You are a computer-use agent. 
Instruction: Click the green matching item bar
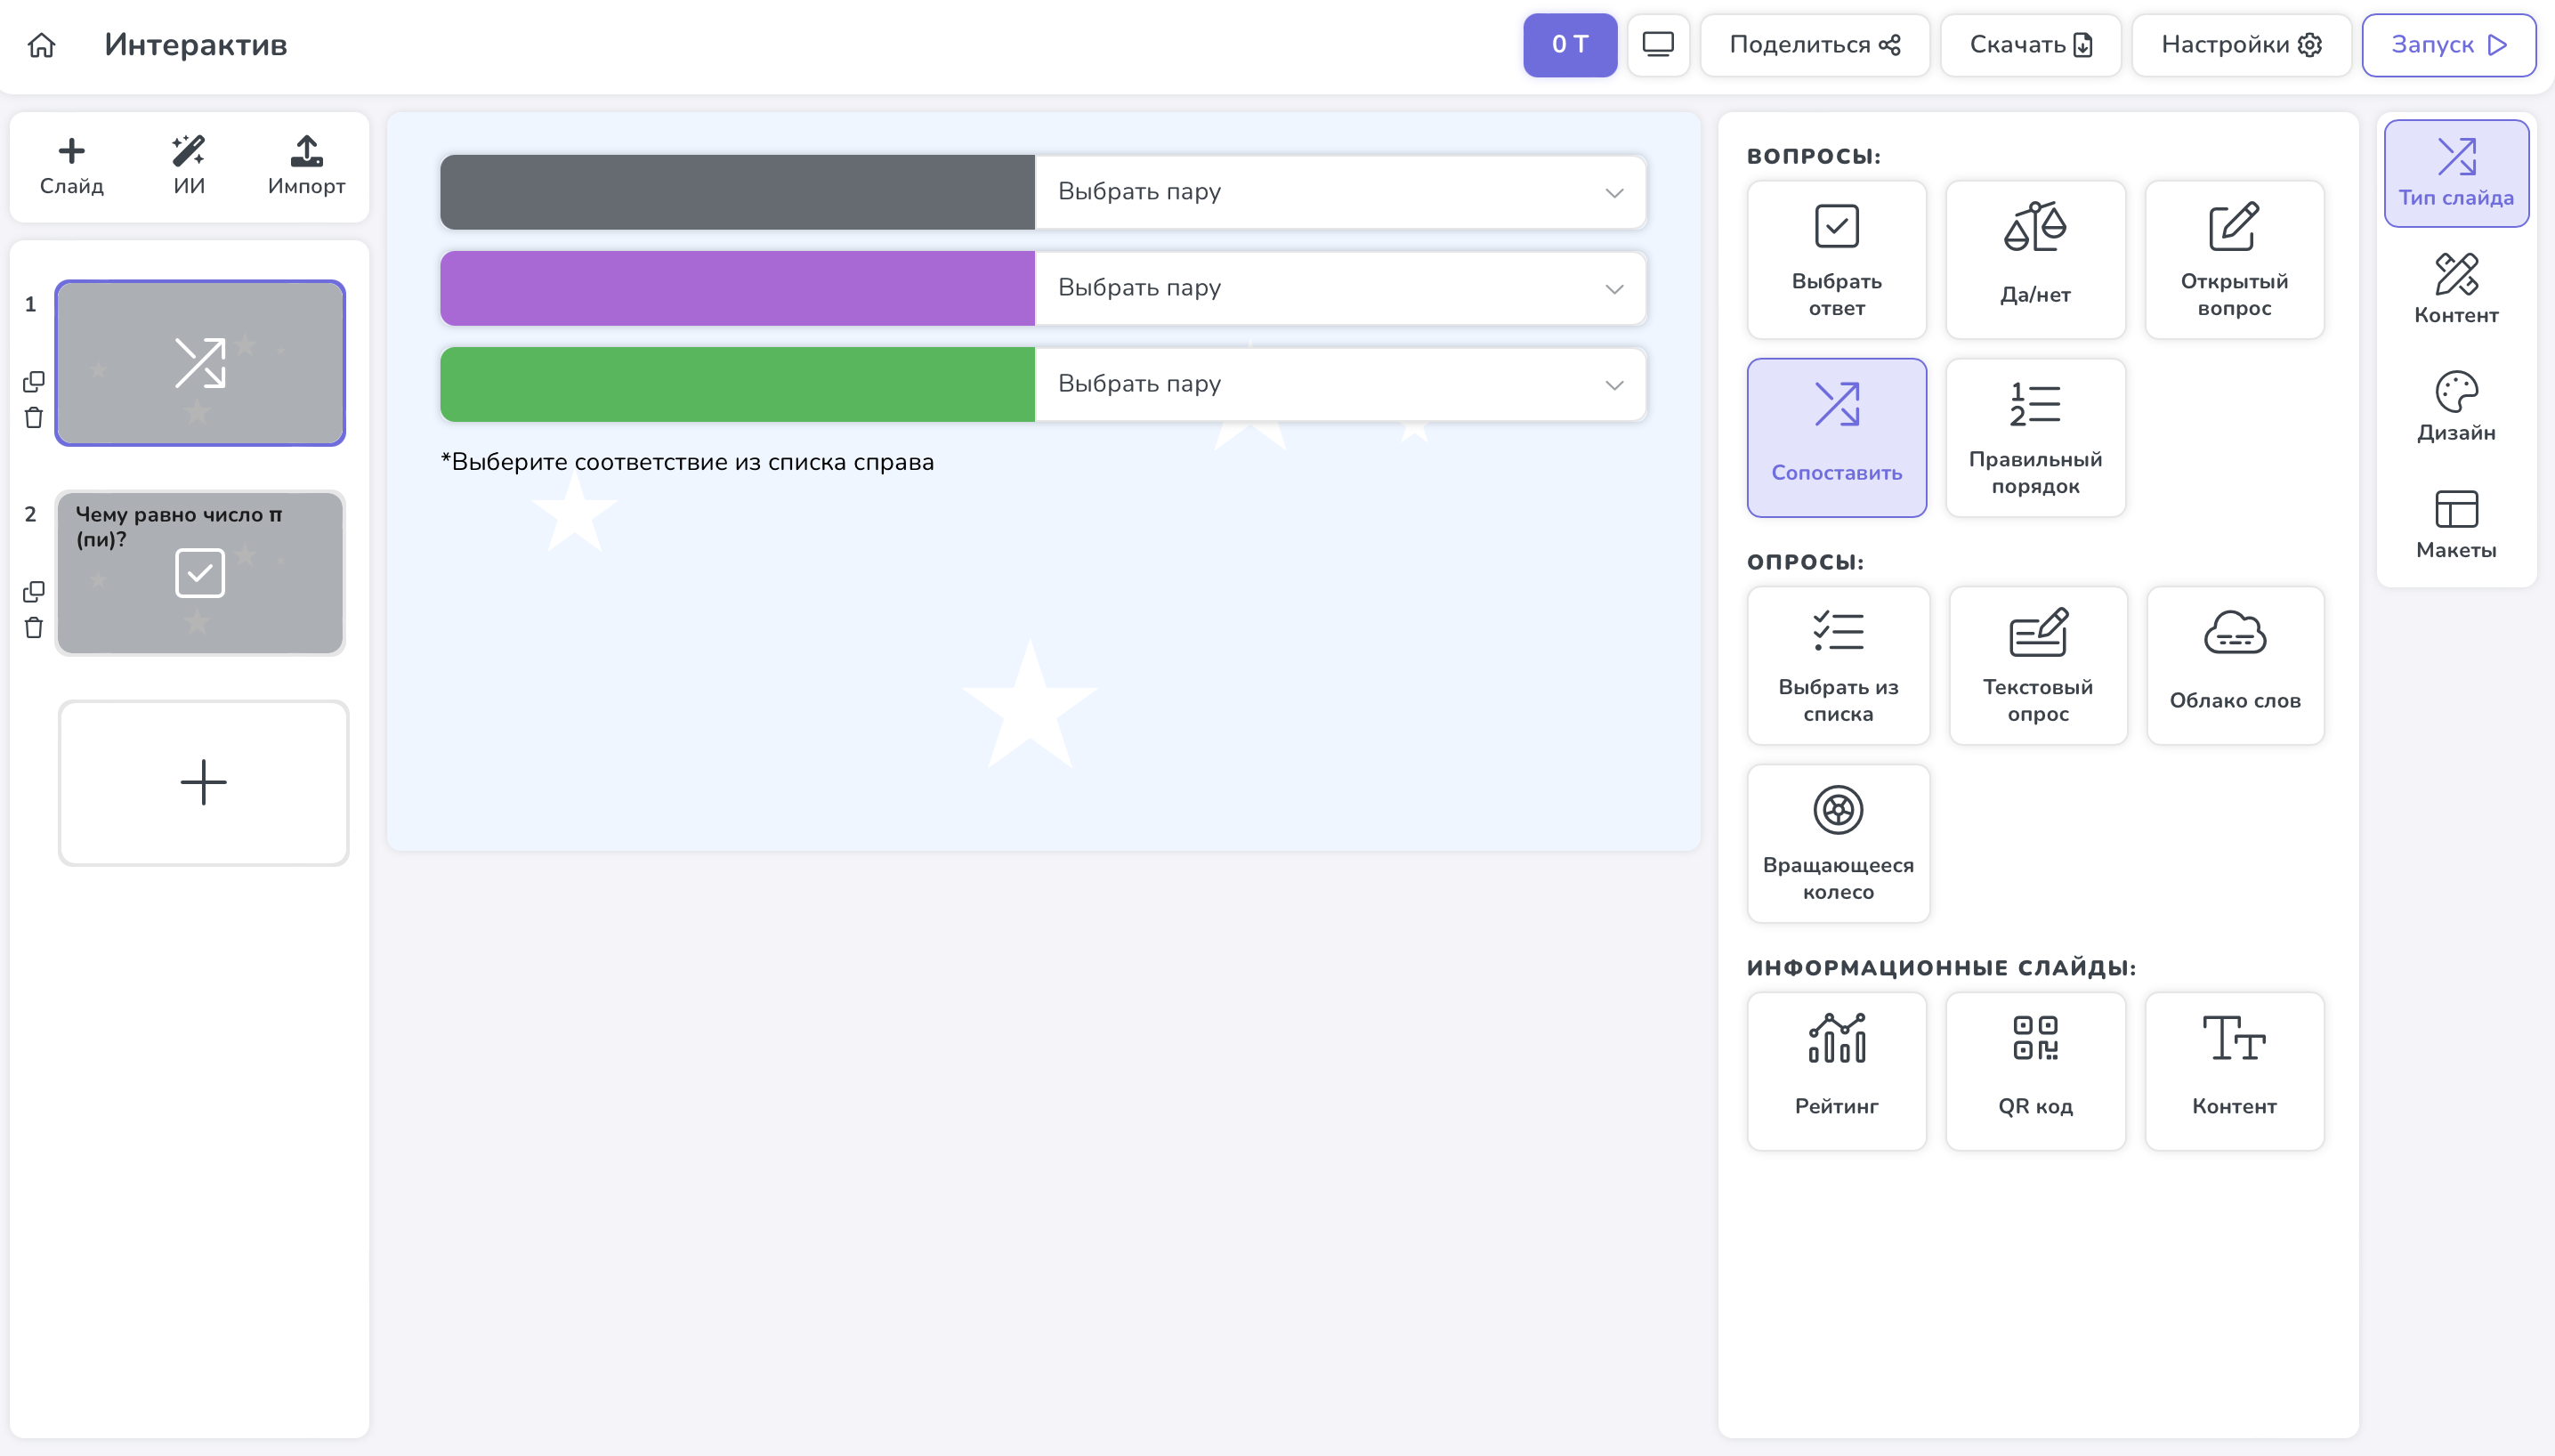pyautogui.click(x=737, y=384)
